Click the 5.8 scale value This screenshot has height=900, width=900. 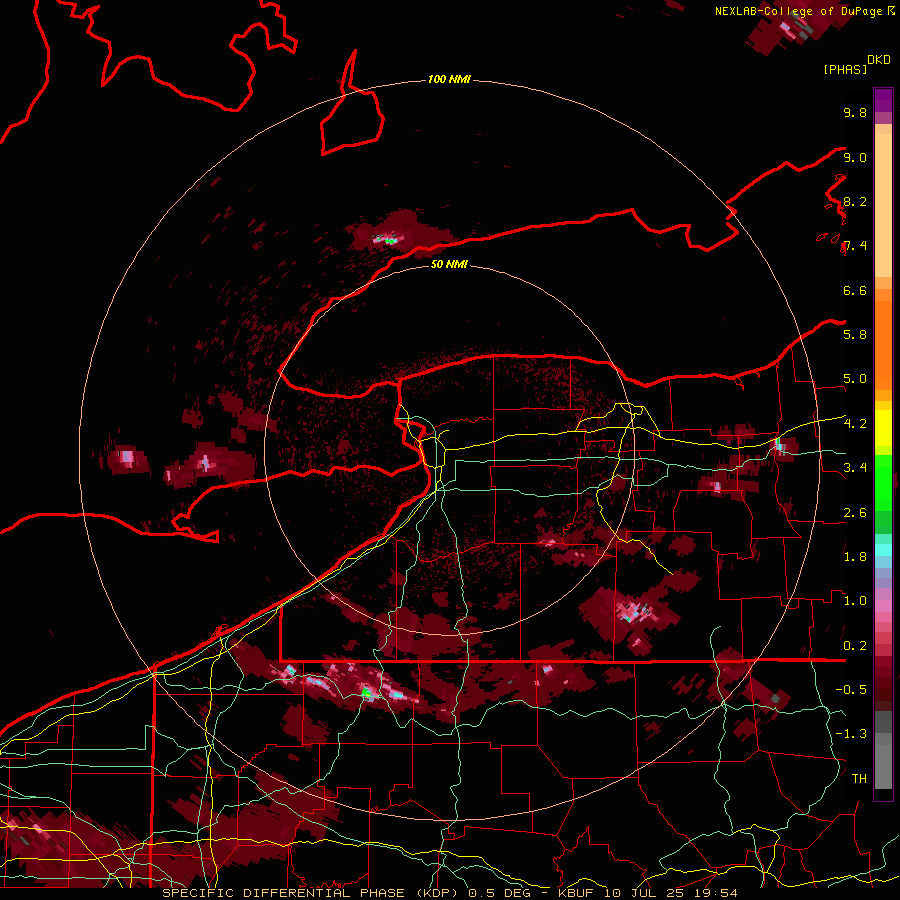855,335
